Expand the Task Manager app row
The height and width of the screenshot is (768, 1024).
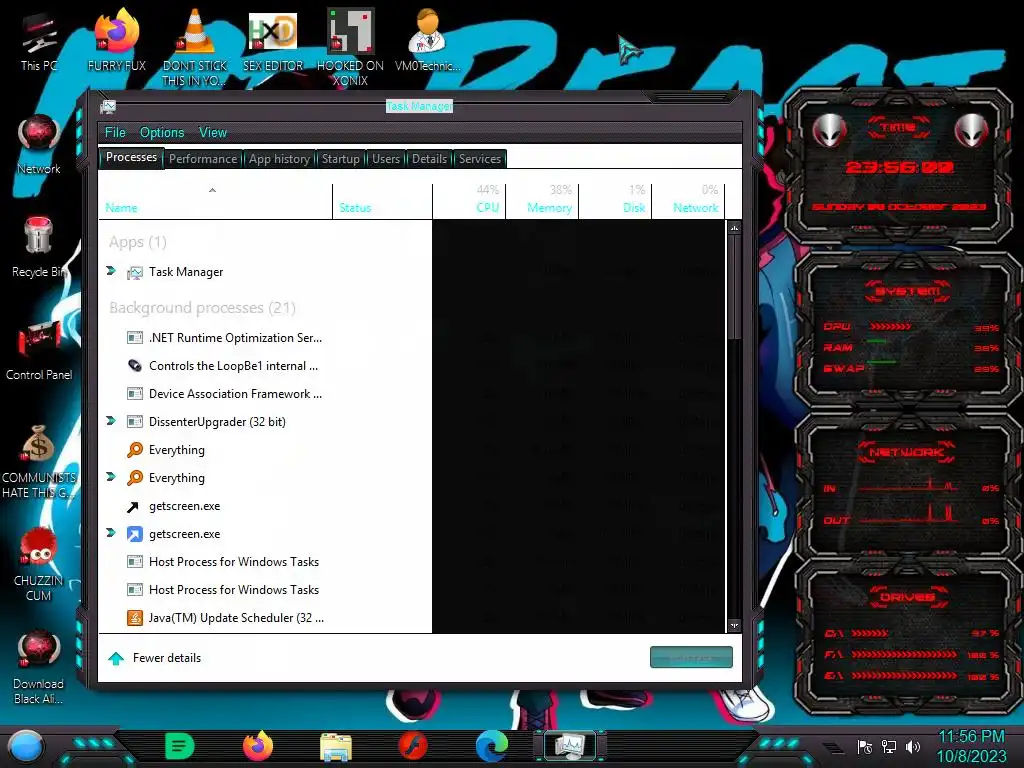111,271
